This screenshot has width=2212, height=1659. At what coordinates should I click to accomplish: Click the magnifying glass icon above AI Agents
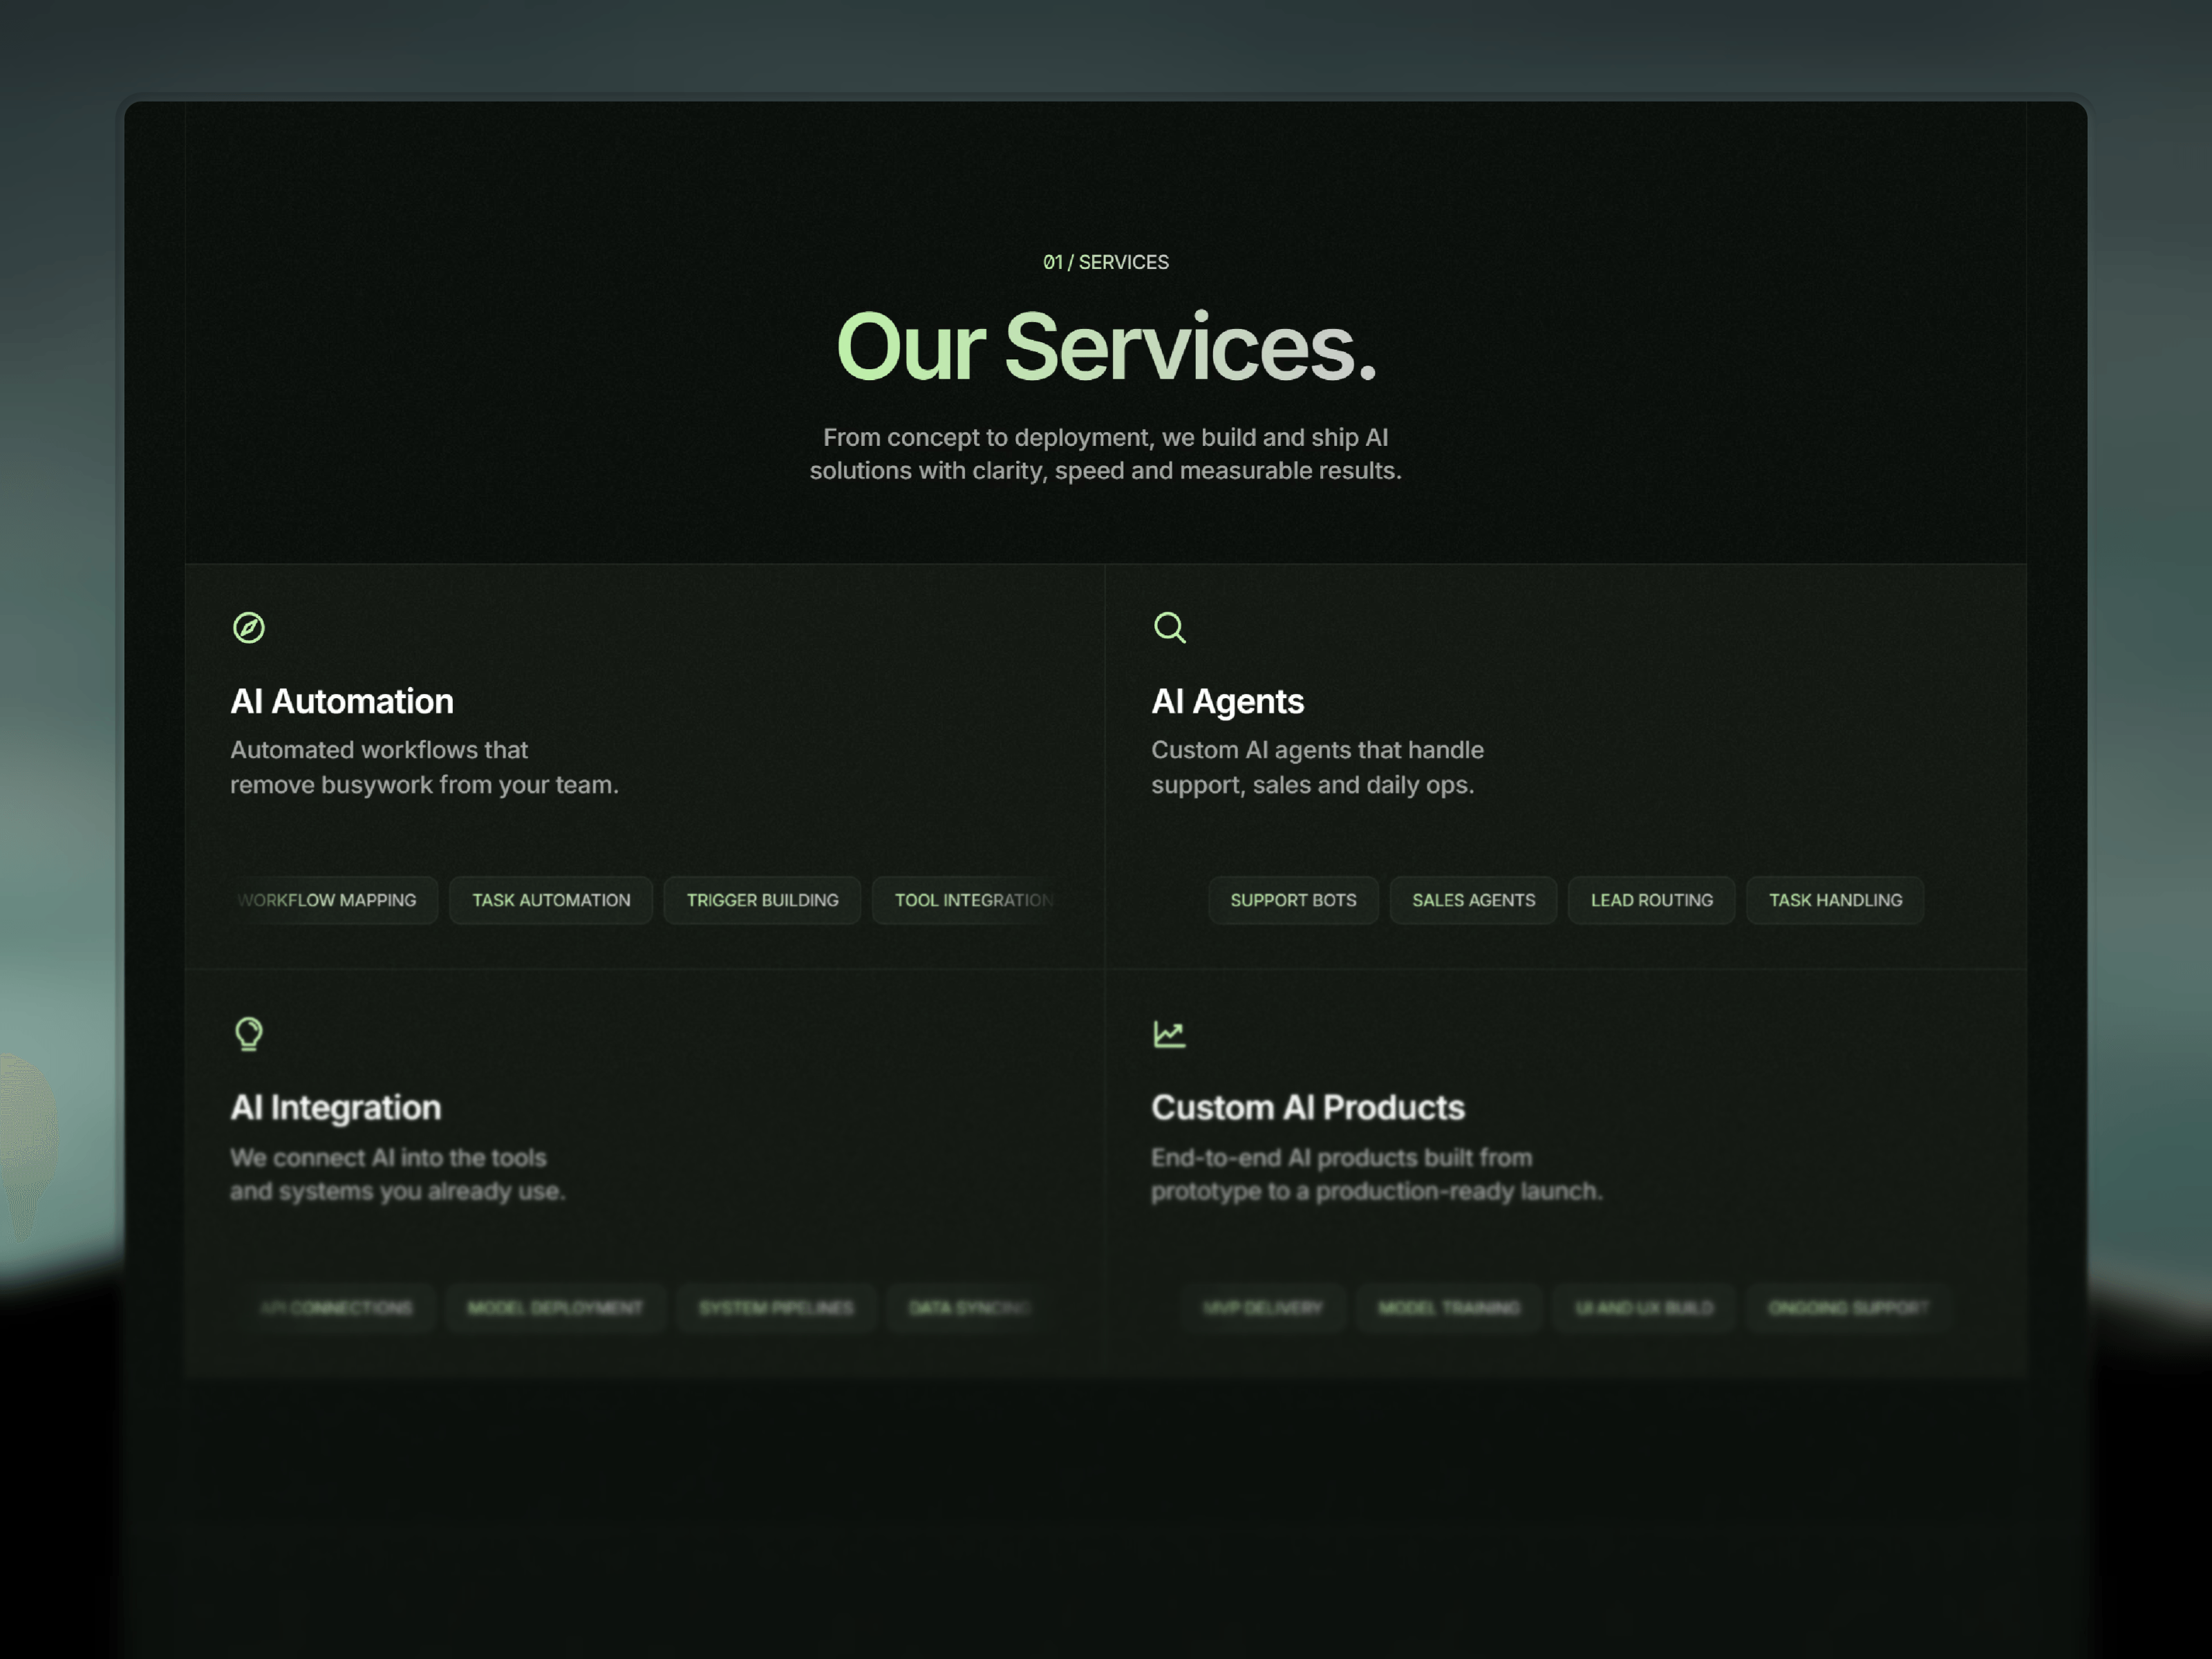tap(1169, 628)
